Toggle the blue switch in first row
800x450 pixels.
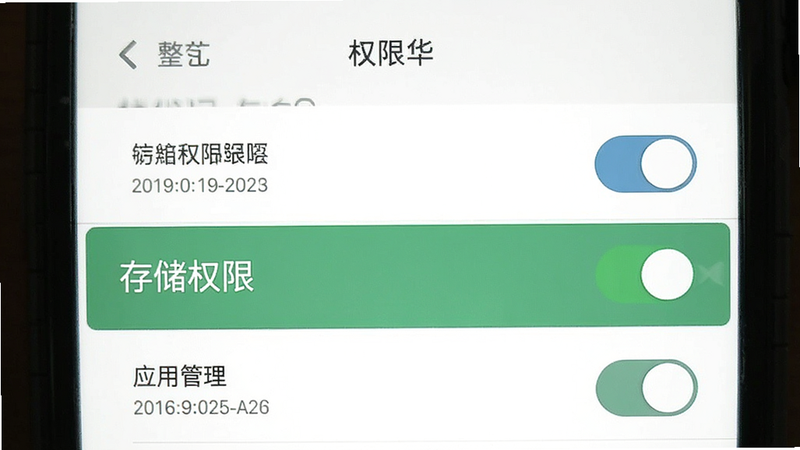click(x=645, y=164)
